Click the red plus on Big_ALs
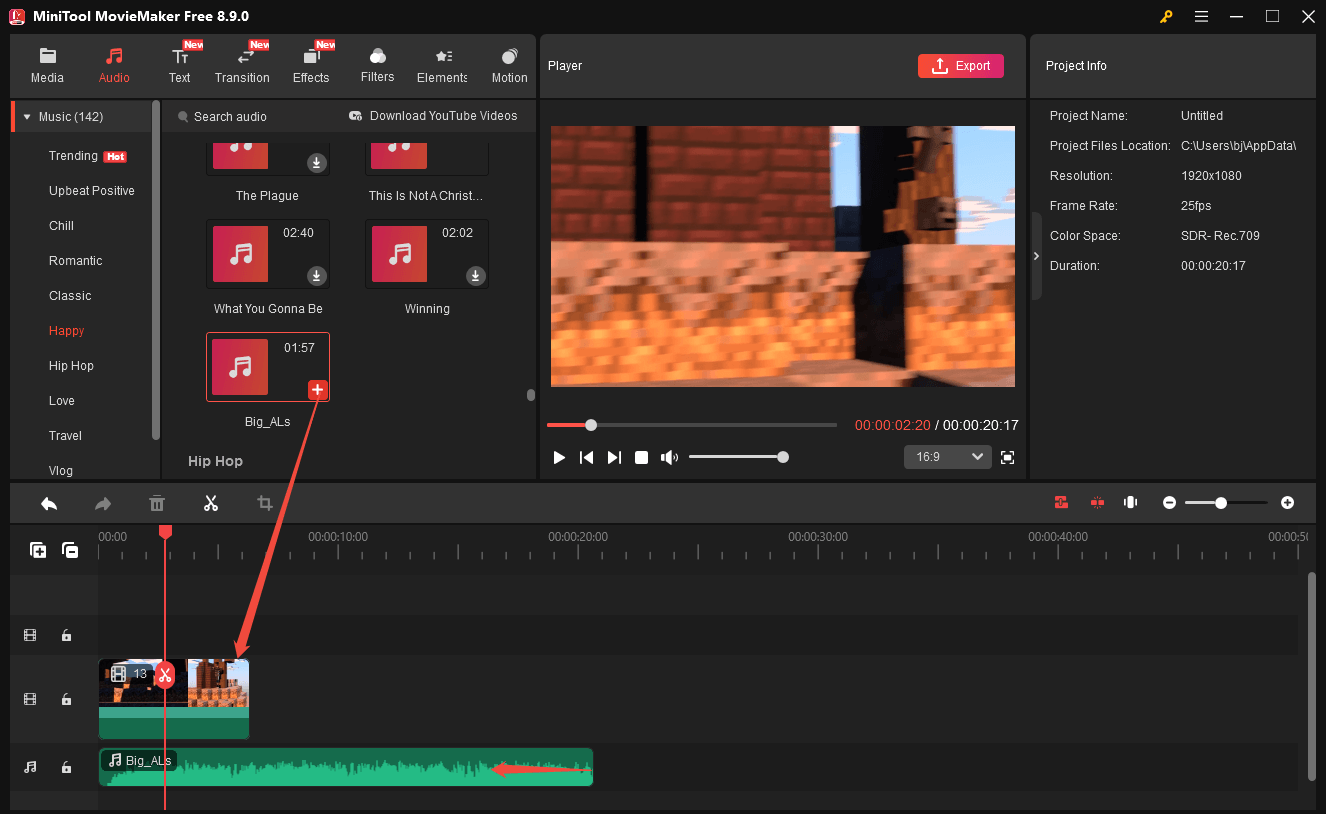The image size is (1326, 814). pyautogui.click(x=317, y=389)
